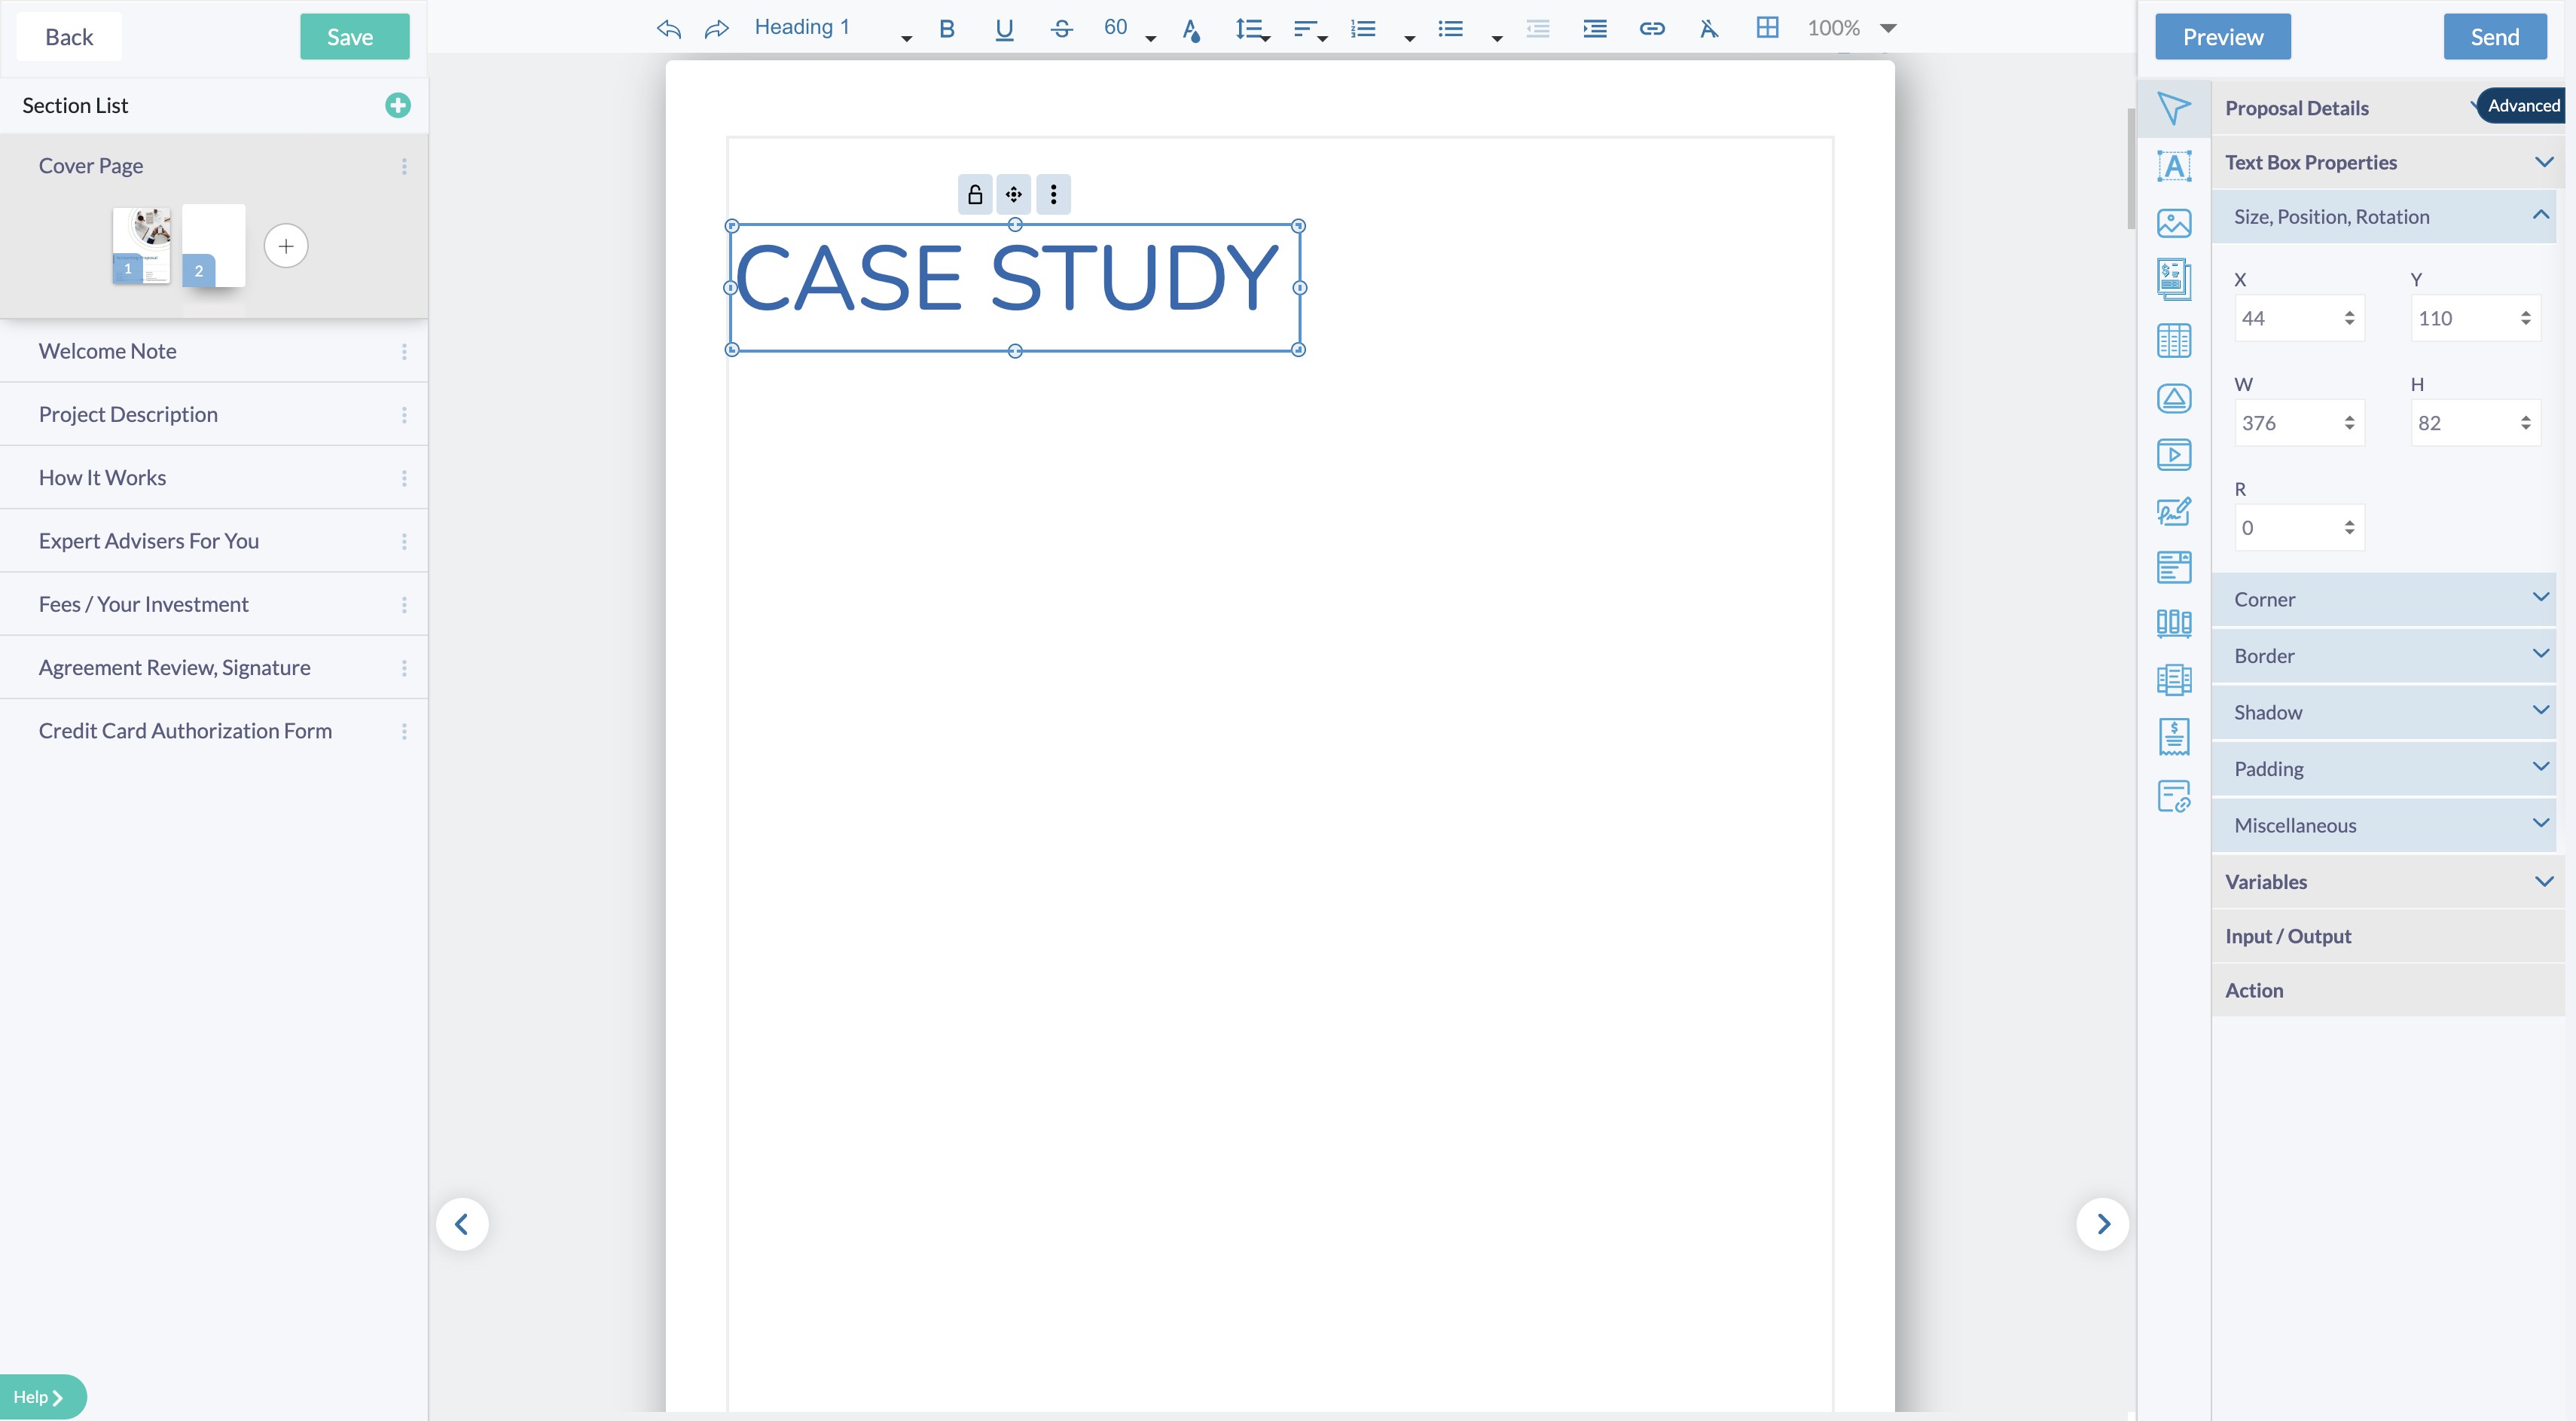Select the image tool in right sidebar
Image resolution: width=2576 pixels, height=1421 pixels.
pyautogui.click(x=2173, y=223)
